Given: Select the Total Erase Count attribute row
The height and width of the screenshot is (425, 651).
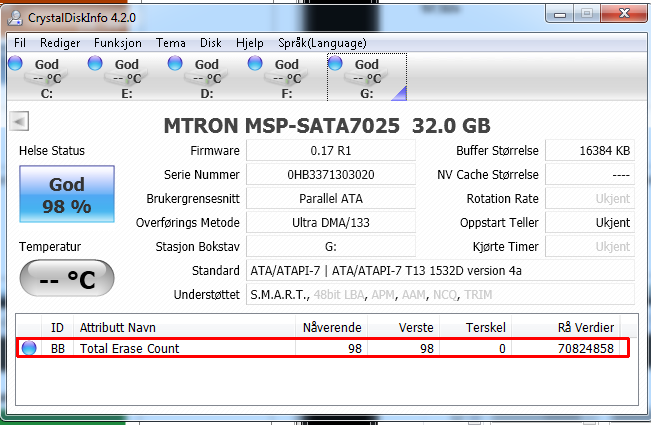Looking at the screenshot, I should (323, 348).
